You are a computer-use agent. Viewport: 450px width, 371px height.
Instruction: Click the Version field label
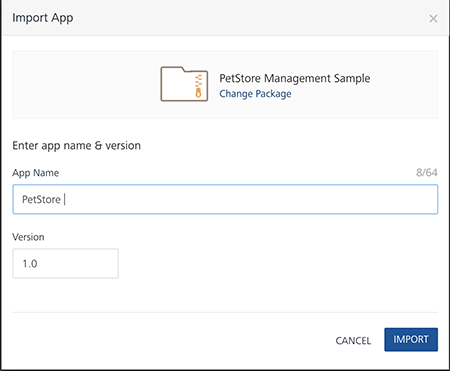28,237
